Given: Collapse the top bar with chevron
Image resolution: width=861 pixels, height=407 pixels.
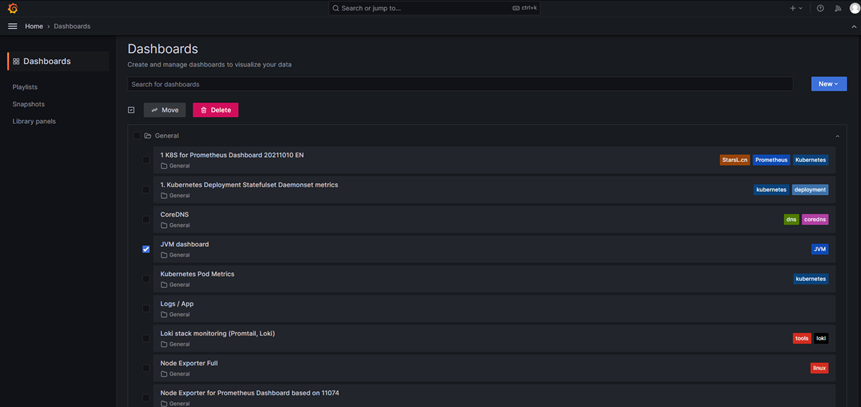Looking at the screenshot, I should pos(853,26).
